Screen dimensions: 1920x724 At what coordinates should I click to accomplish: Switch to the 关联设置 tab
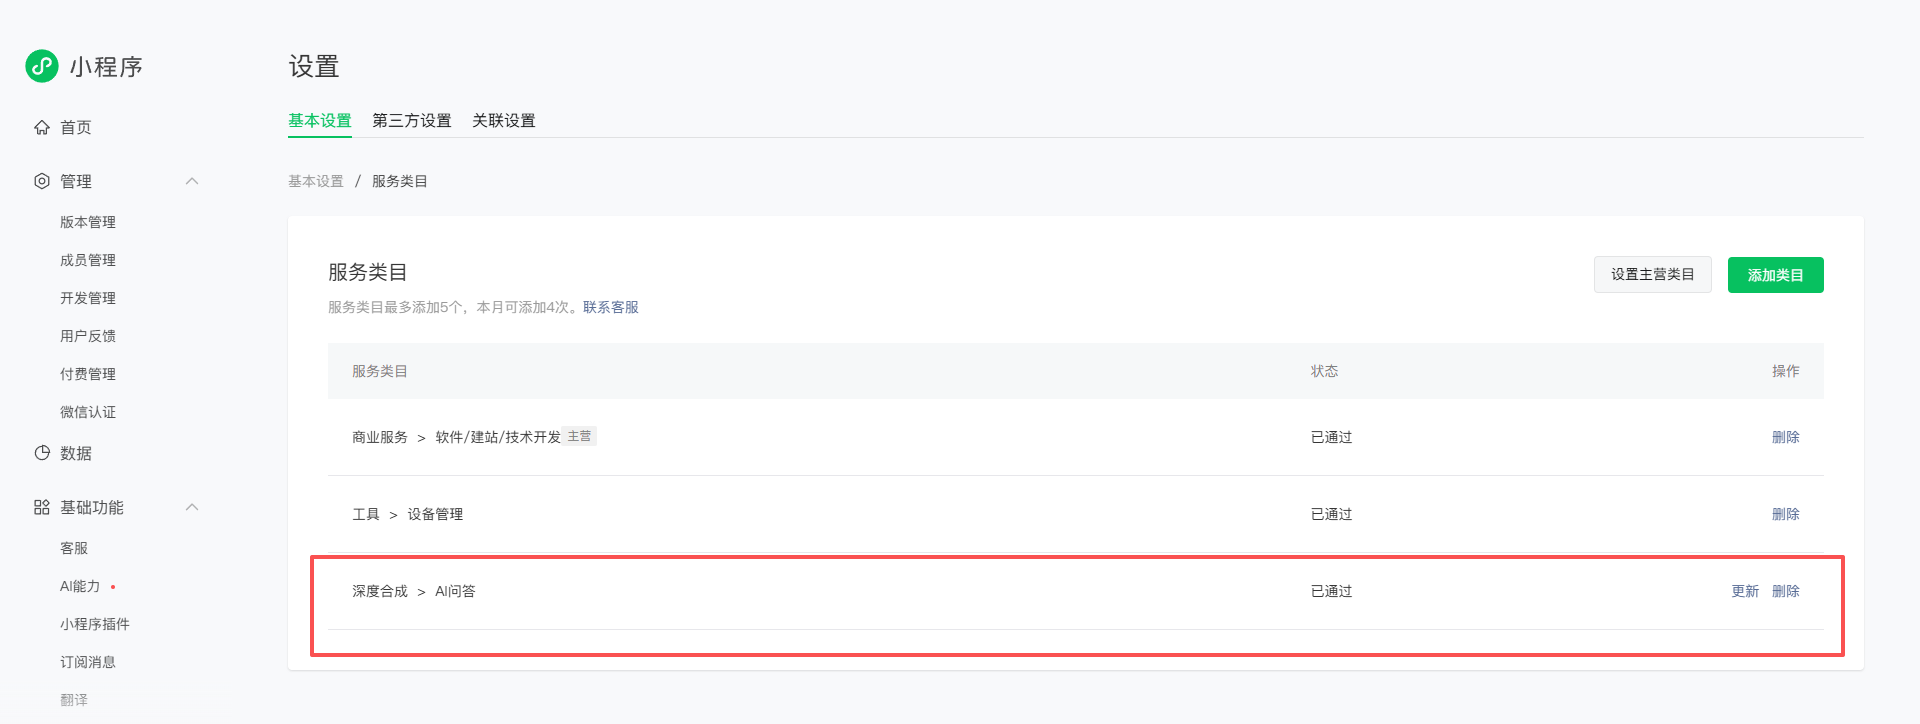point(504,120)
